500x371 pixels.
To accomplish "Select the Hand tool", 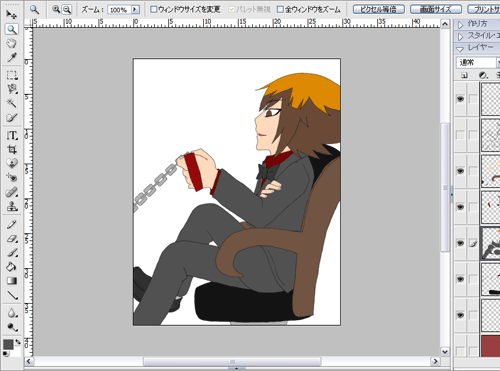I will coord(12,43).
